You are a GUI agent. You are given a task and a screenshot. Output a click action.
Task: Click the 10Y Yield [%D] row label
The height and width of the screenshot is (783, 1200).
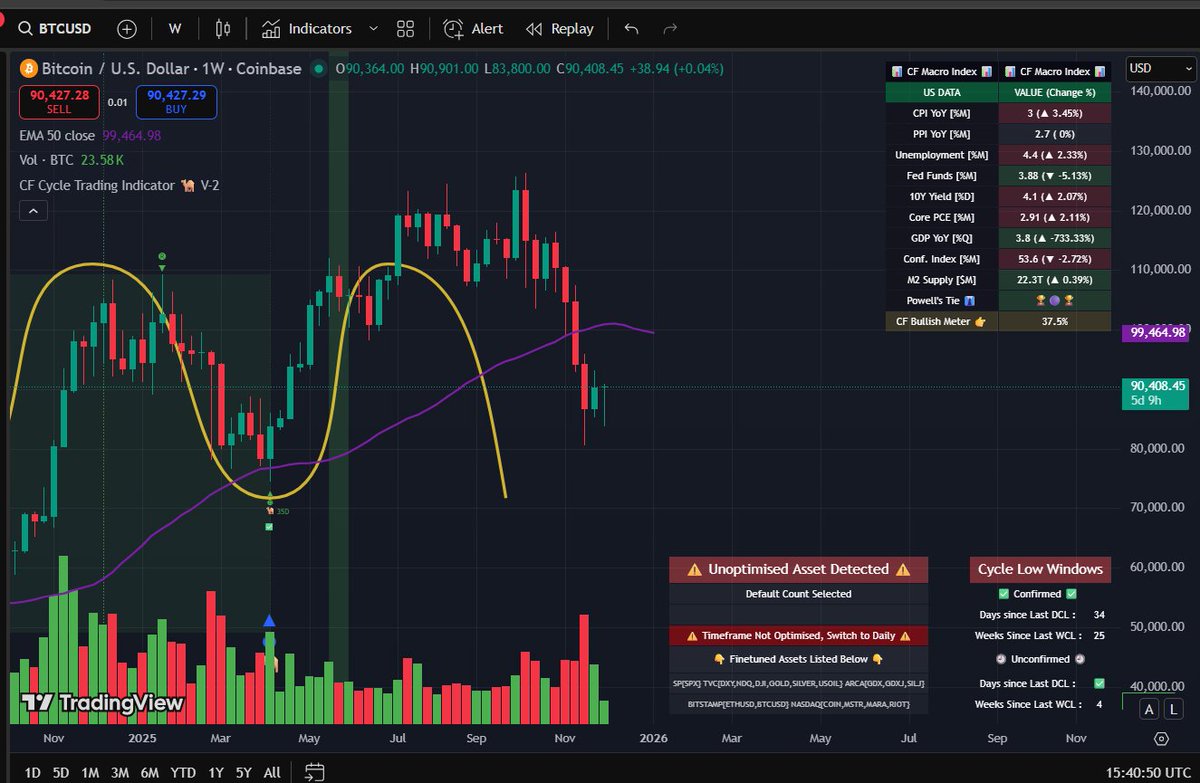[x=942, y=197]
